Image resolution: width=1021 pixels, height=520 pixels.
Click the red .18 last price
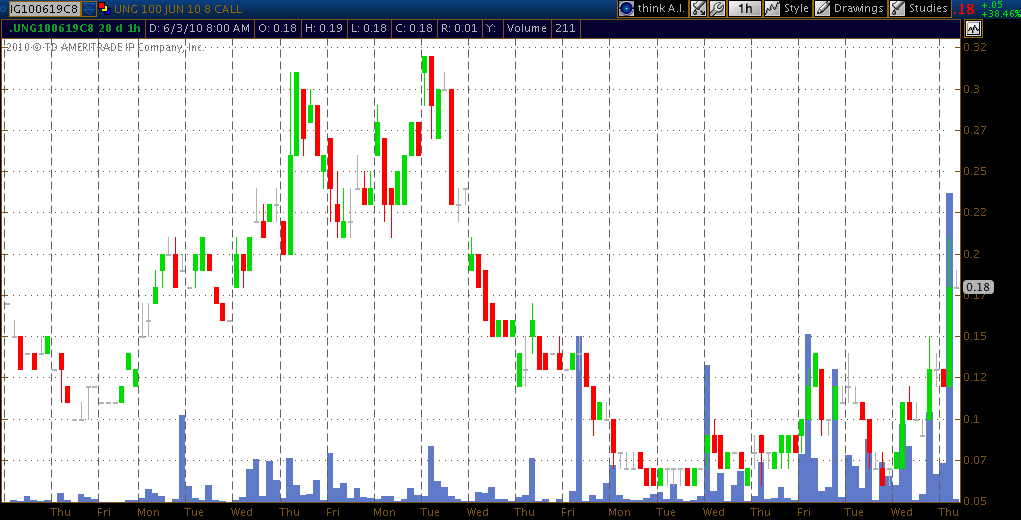pyautogui.click(x=964, y=9)
